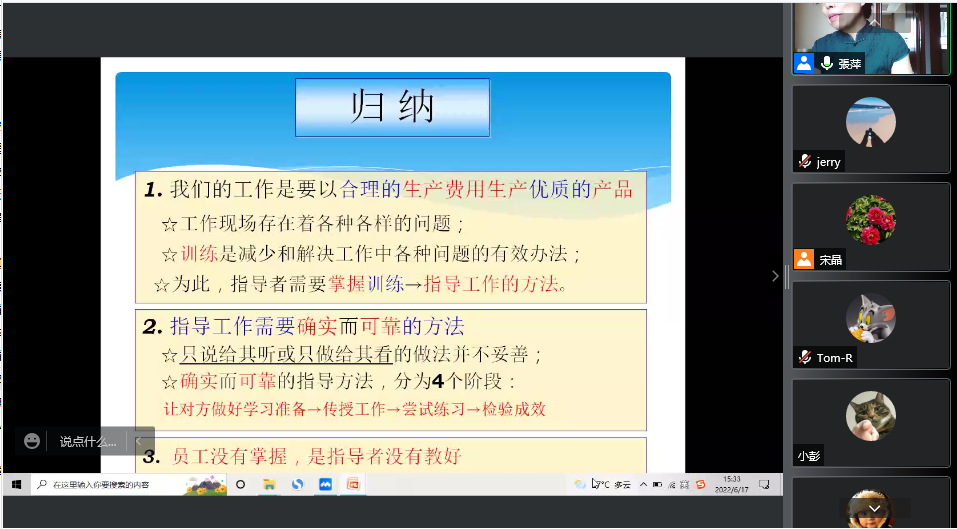This screenshot has height=529, width=957.
Task: Click the muted microphone icon next to jerry
Action: (804, 162)
